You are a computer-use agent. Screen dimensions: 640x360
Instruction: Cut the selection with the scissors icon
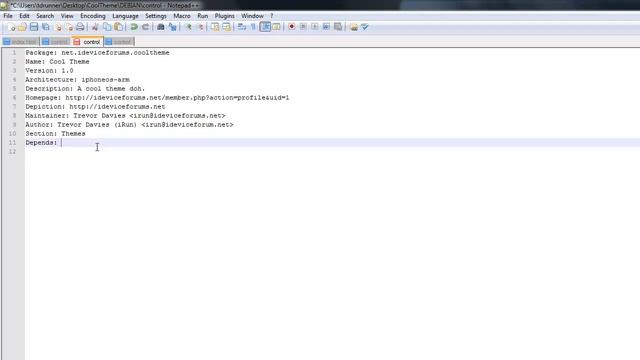tap(95, 27)
